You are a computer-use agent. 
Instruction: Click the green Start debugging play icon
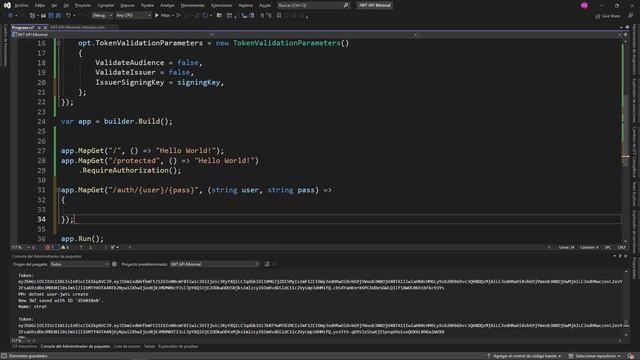point(157,16)
